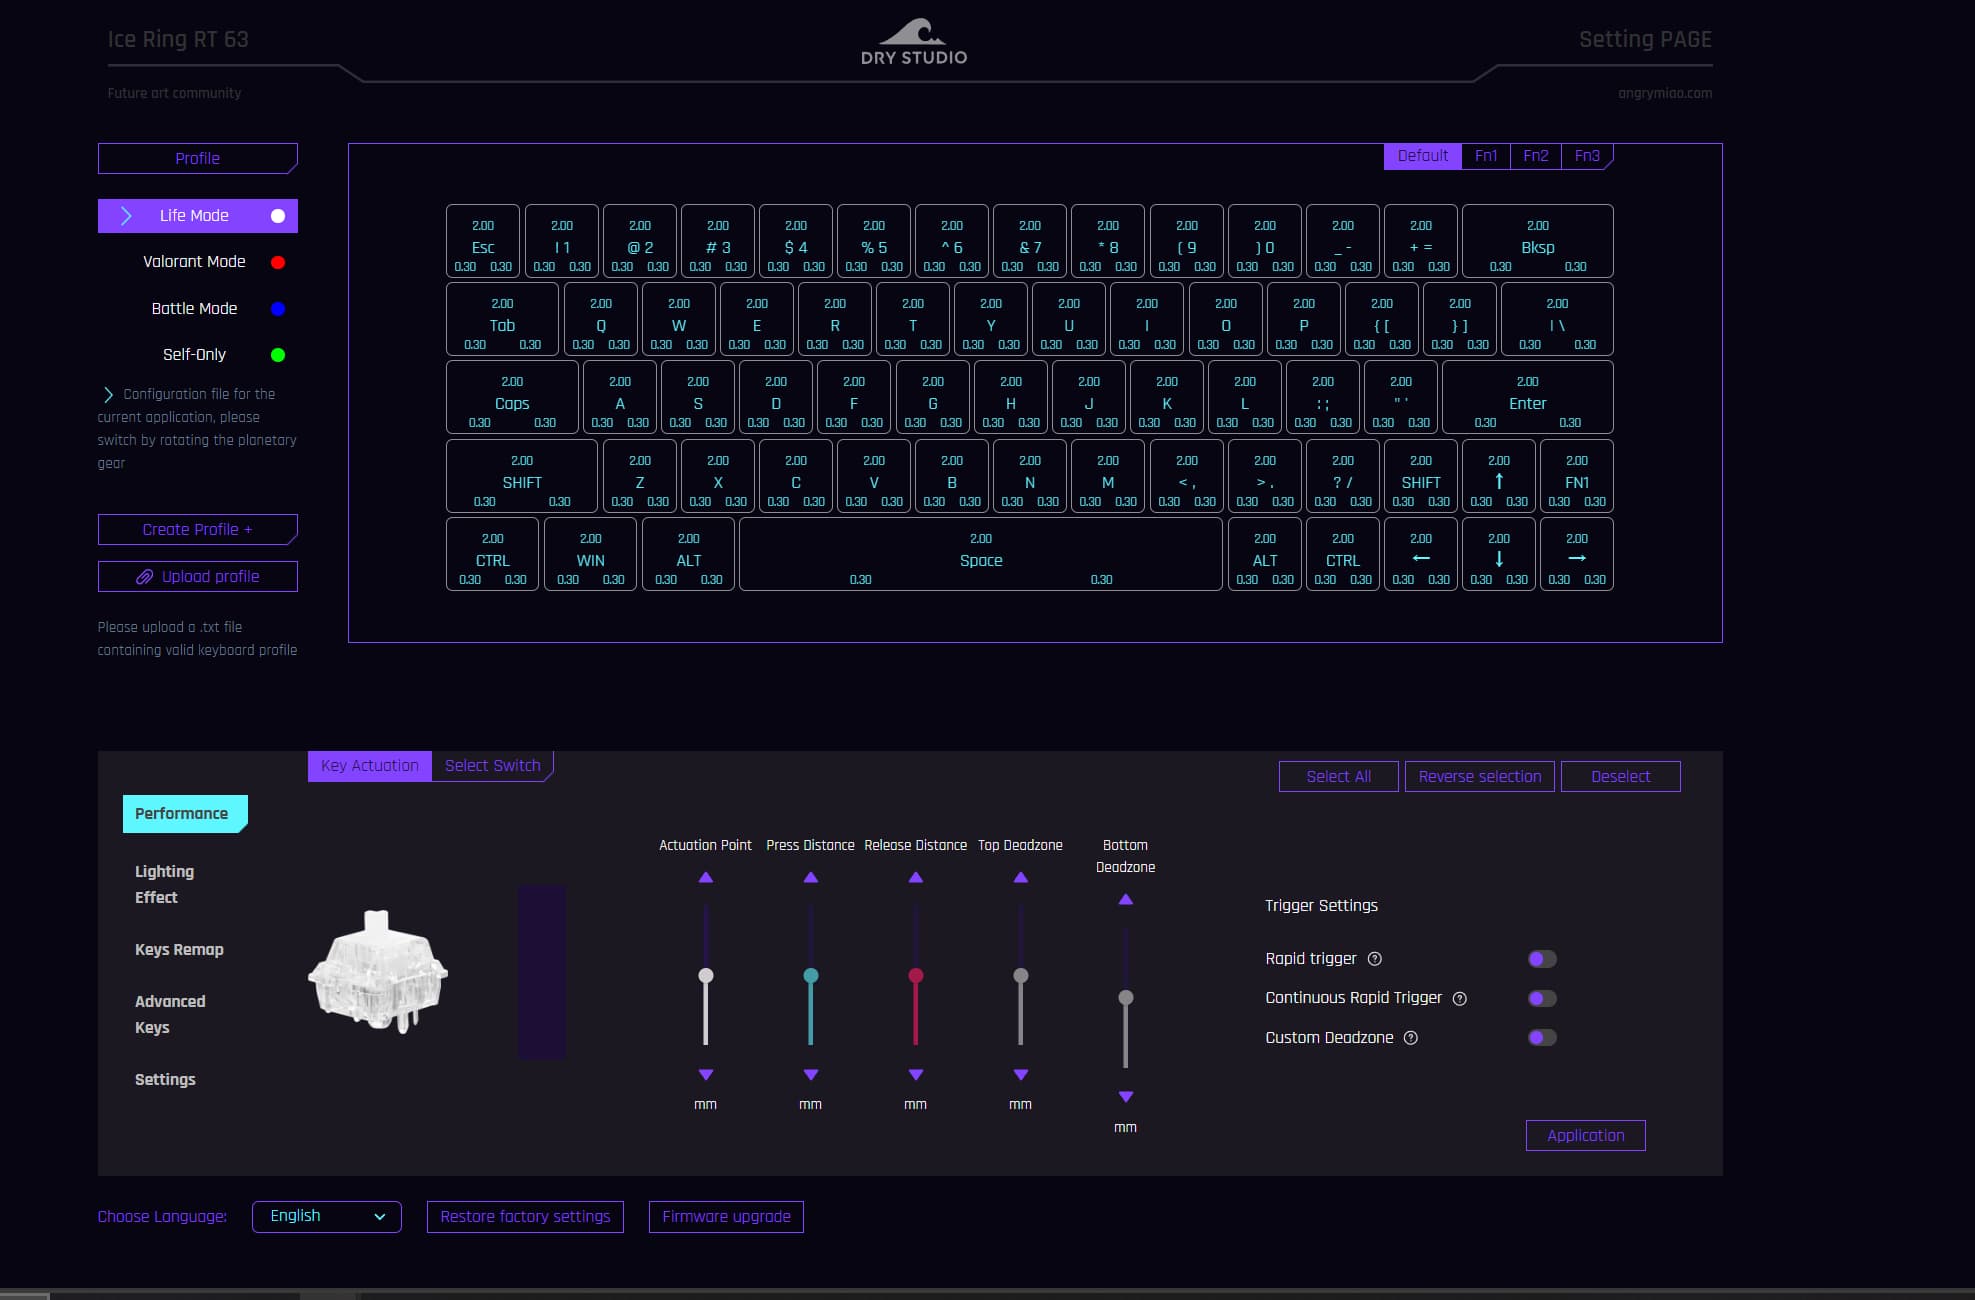The height and width of the screenshot is (1300, 1975).
Task: Click the Custom Deadzone help icon
Action: pyautogui.click(x=1411, y=1038)
